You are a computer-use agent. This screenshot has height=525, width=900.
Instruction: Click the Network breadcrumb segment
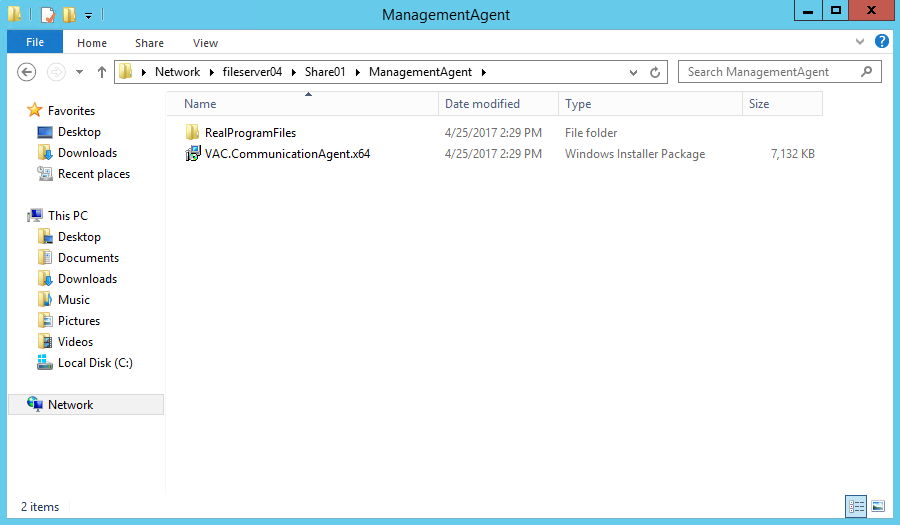(177, 72)
